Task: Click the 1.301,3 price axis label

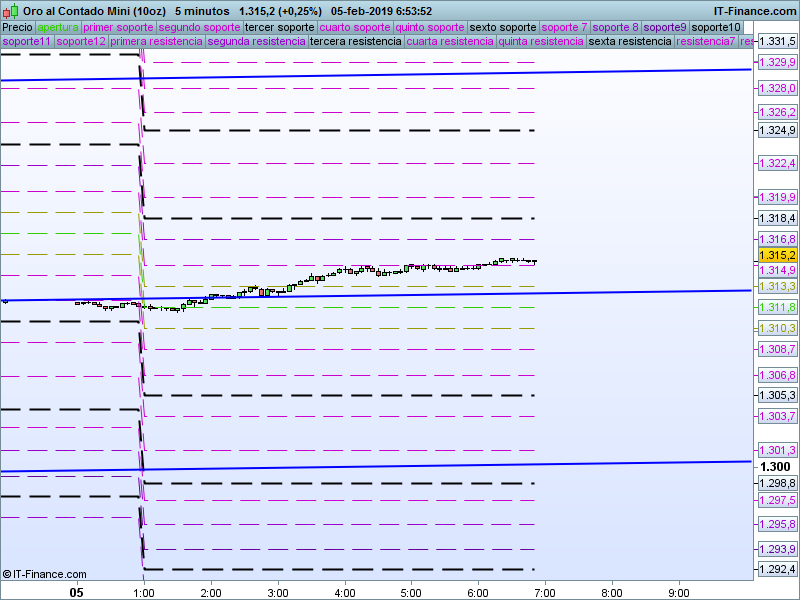Action: pyautogui.click(x=778, y=450)
